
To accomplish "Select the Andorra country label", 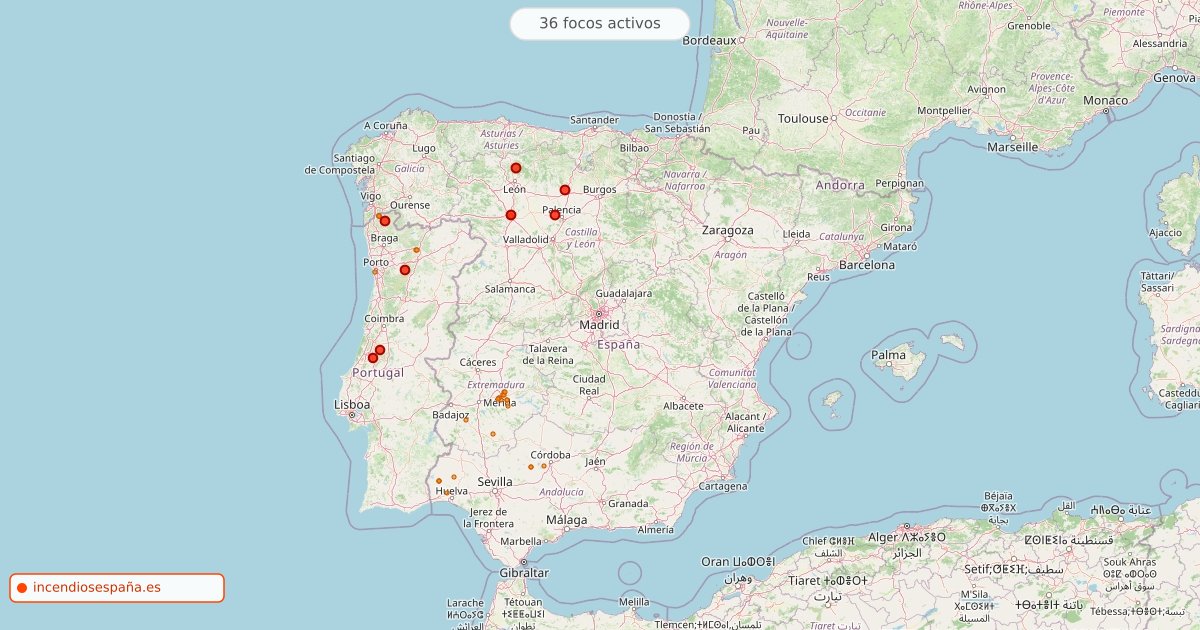I will point(840,185).
